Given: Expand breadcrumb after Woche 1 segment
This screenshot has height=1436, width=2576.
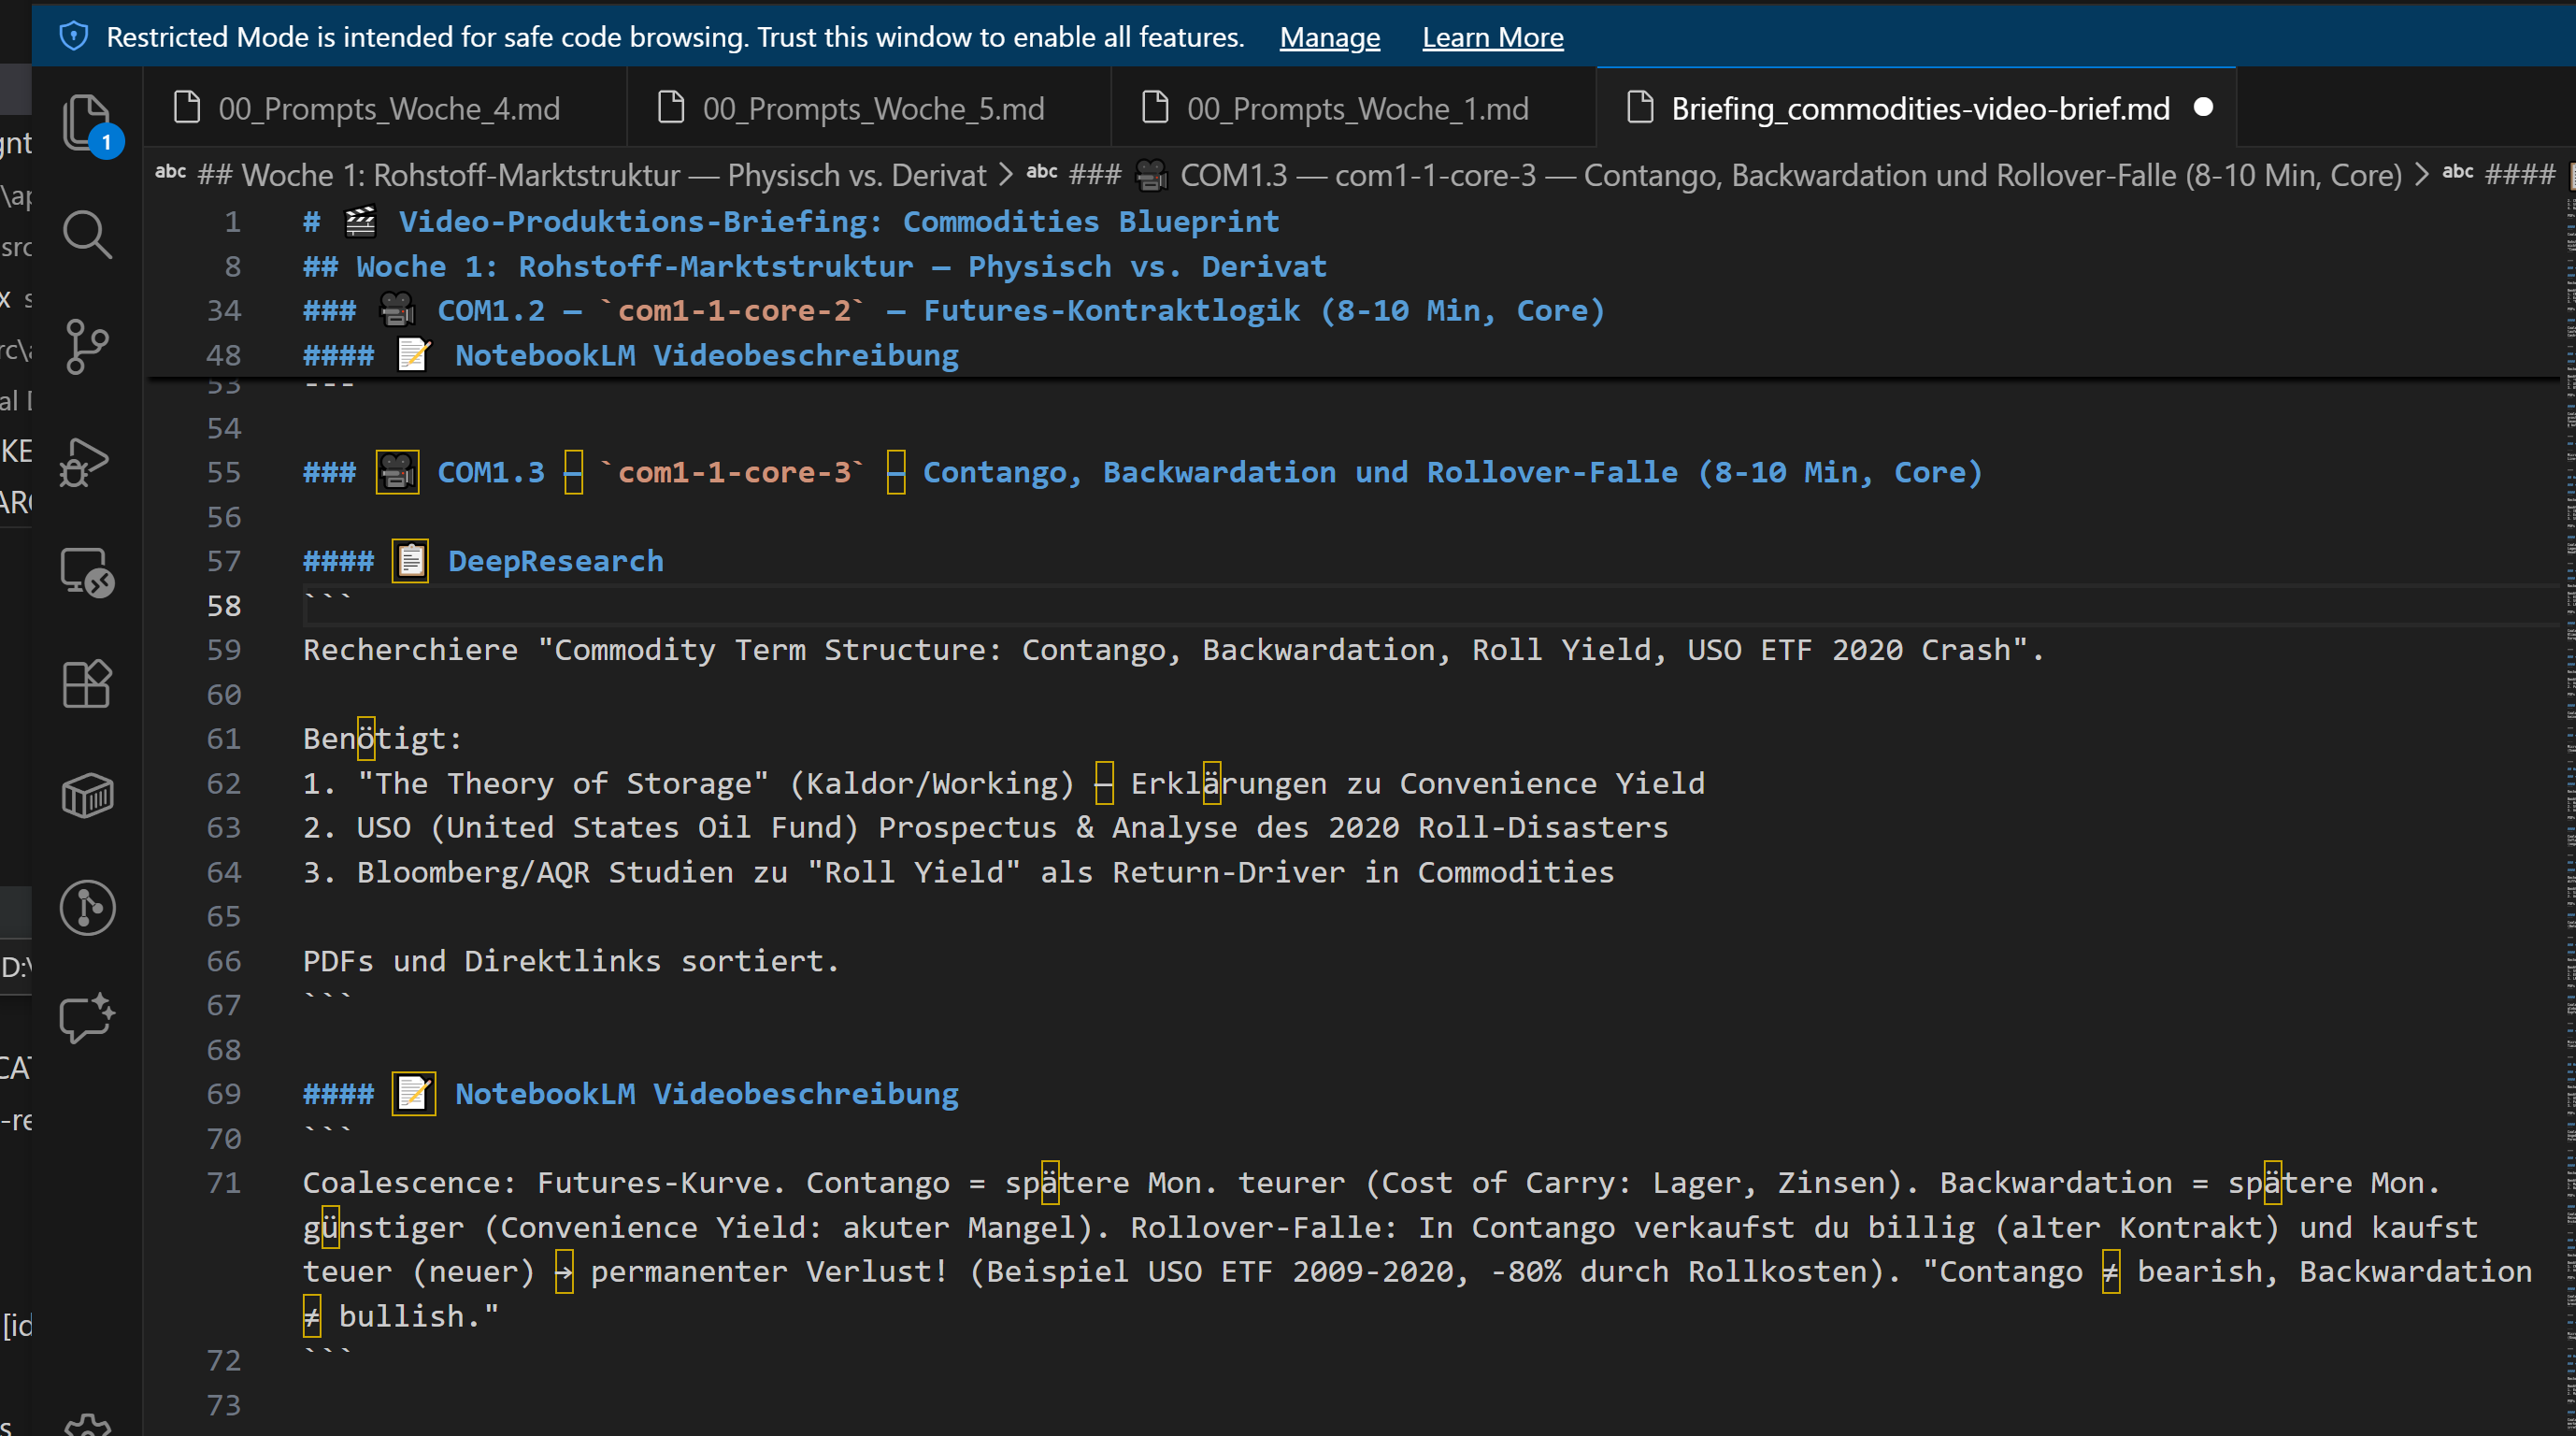Looking at the screenshot, I should [1007, 175].
